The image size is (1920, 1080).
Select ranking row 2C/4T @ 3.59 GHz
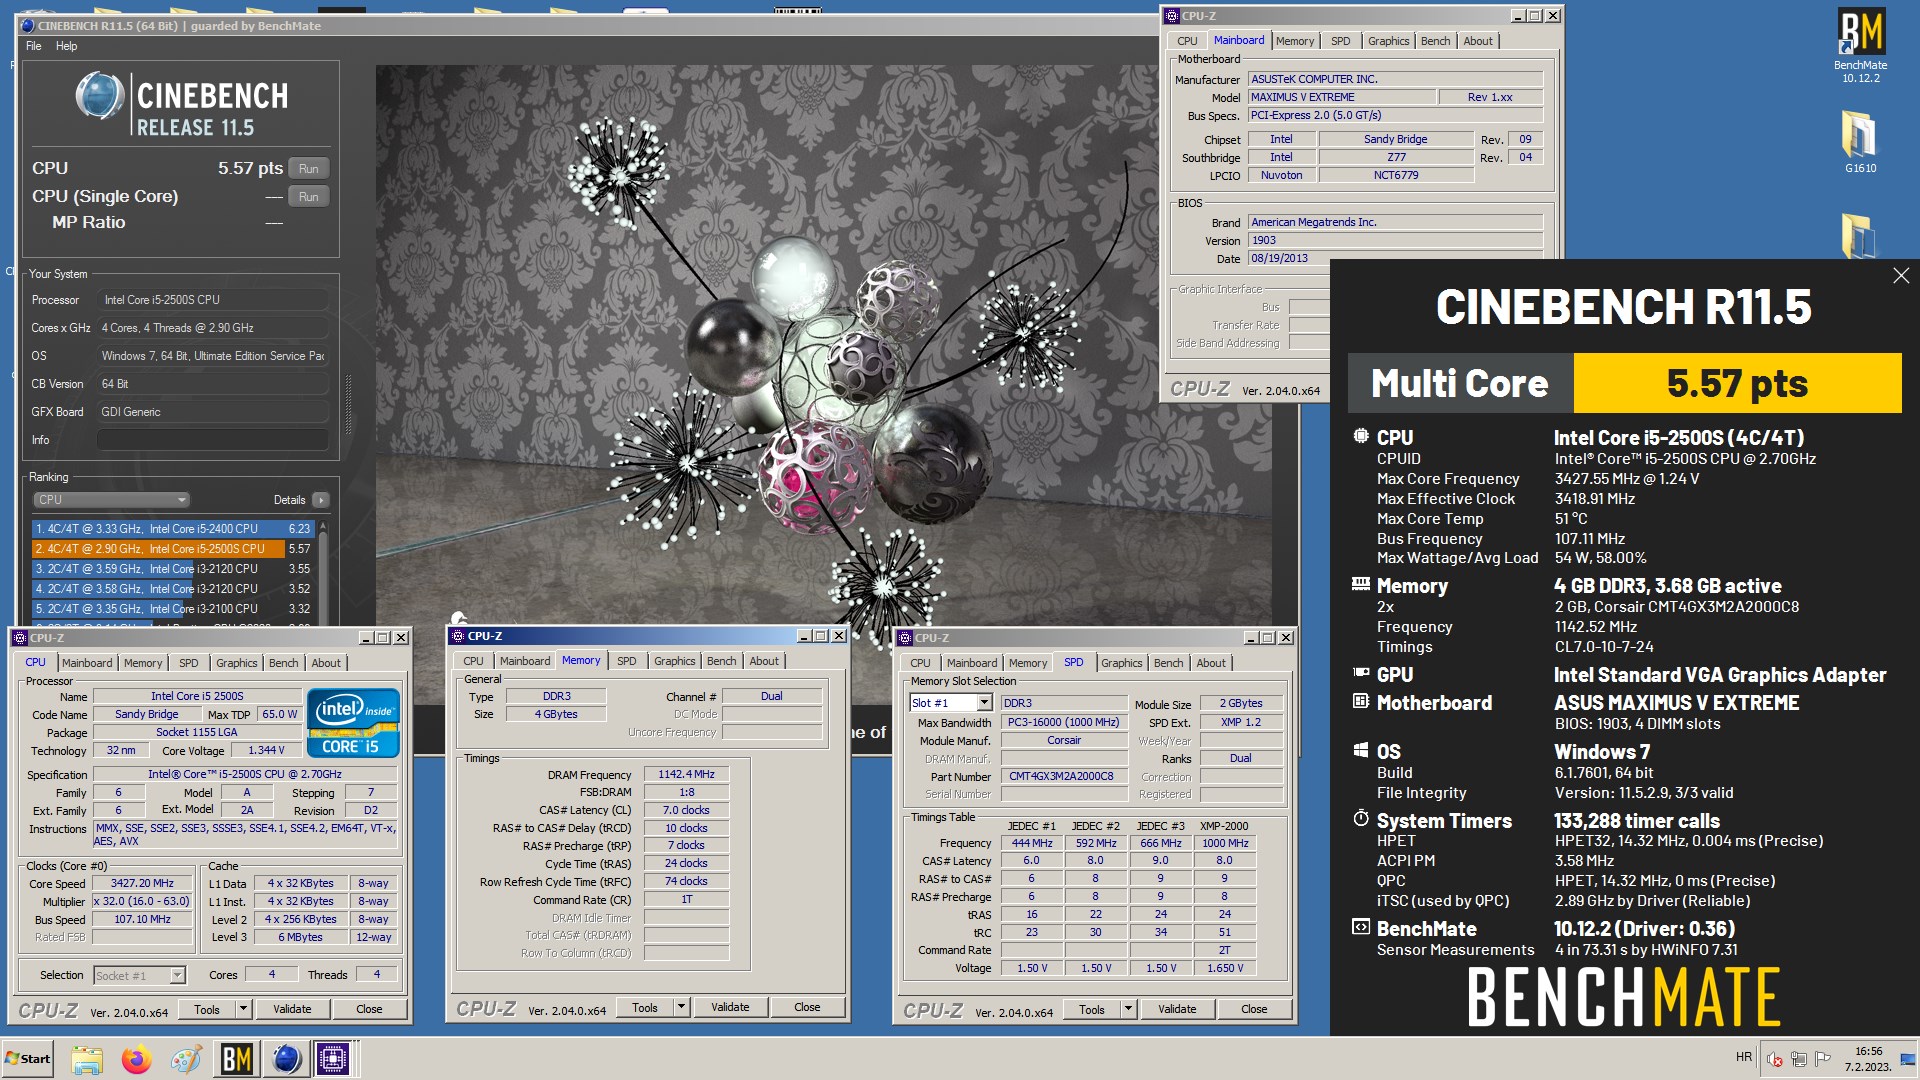point(174,569)
